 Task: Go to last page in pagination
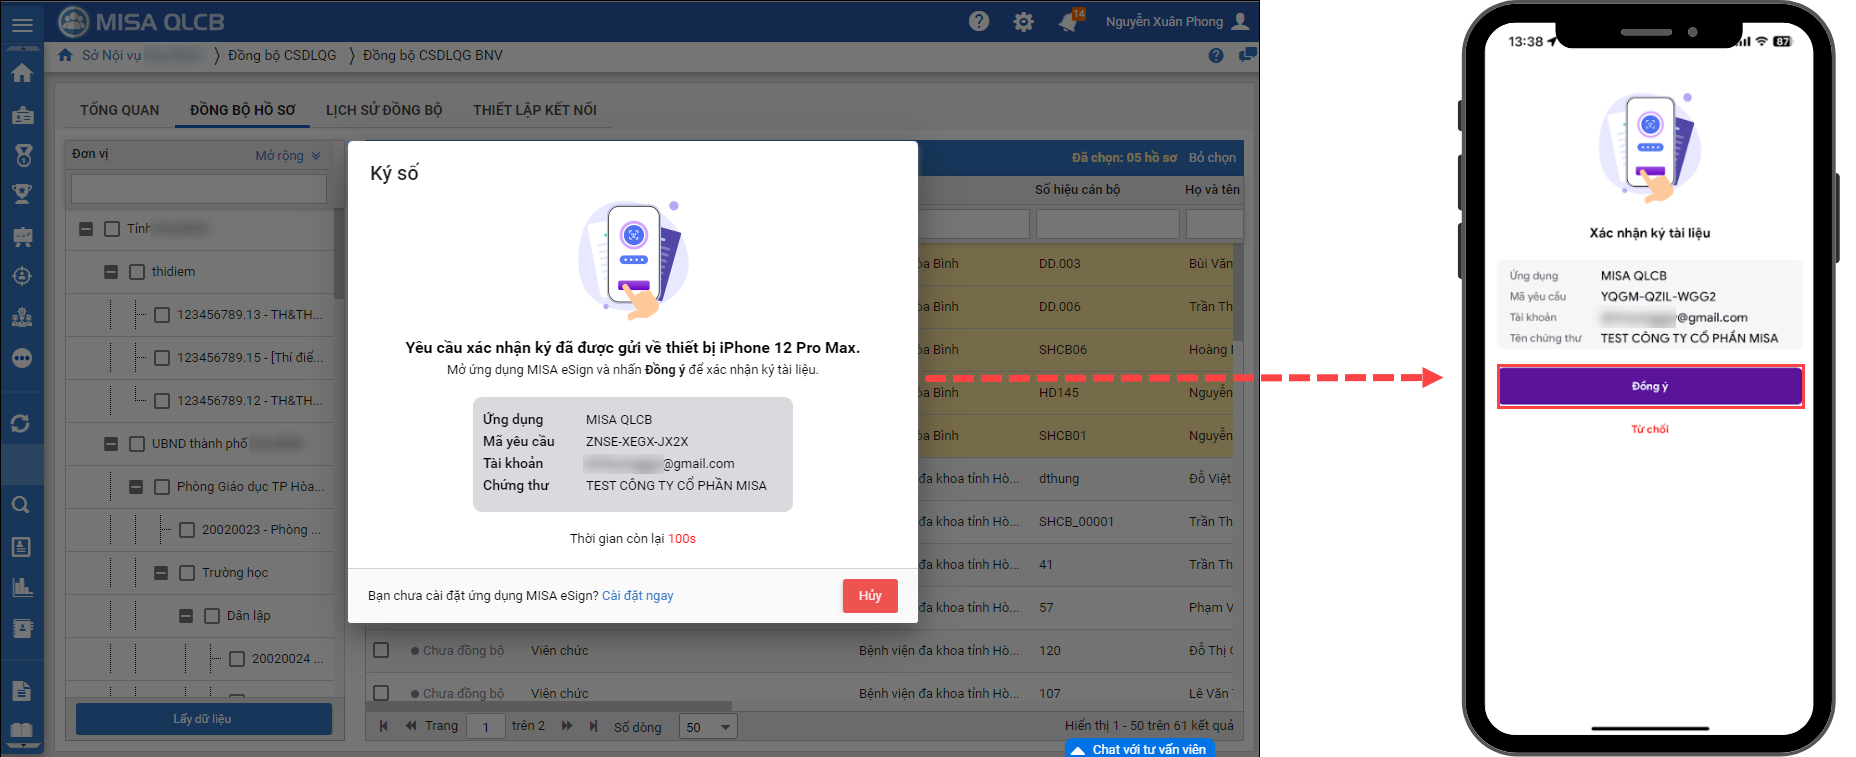594,726
